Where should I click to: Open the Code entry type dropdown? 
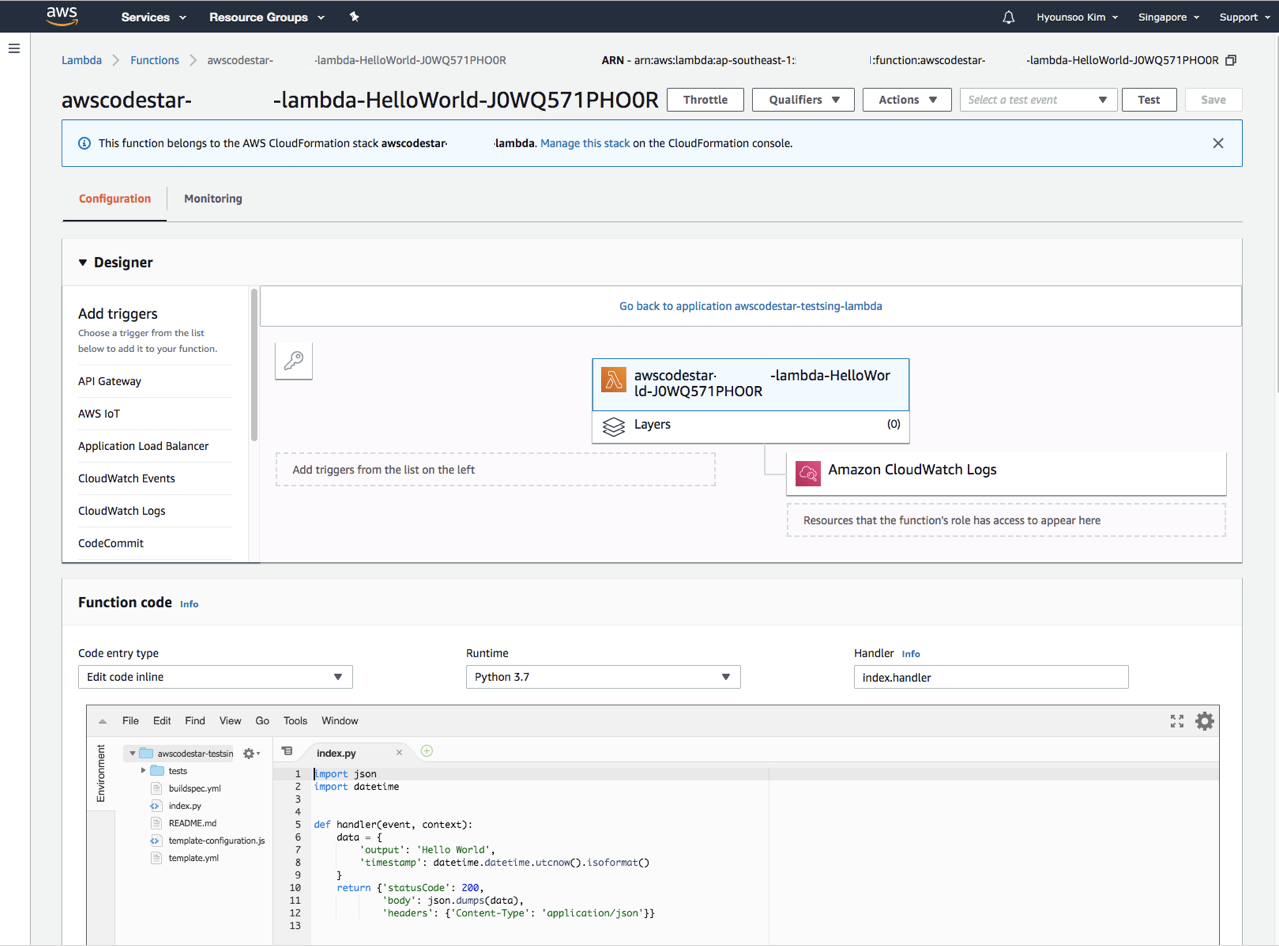tap(215, 677)
